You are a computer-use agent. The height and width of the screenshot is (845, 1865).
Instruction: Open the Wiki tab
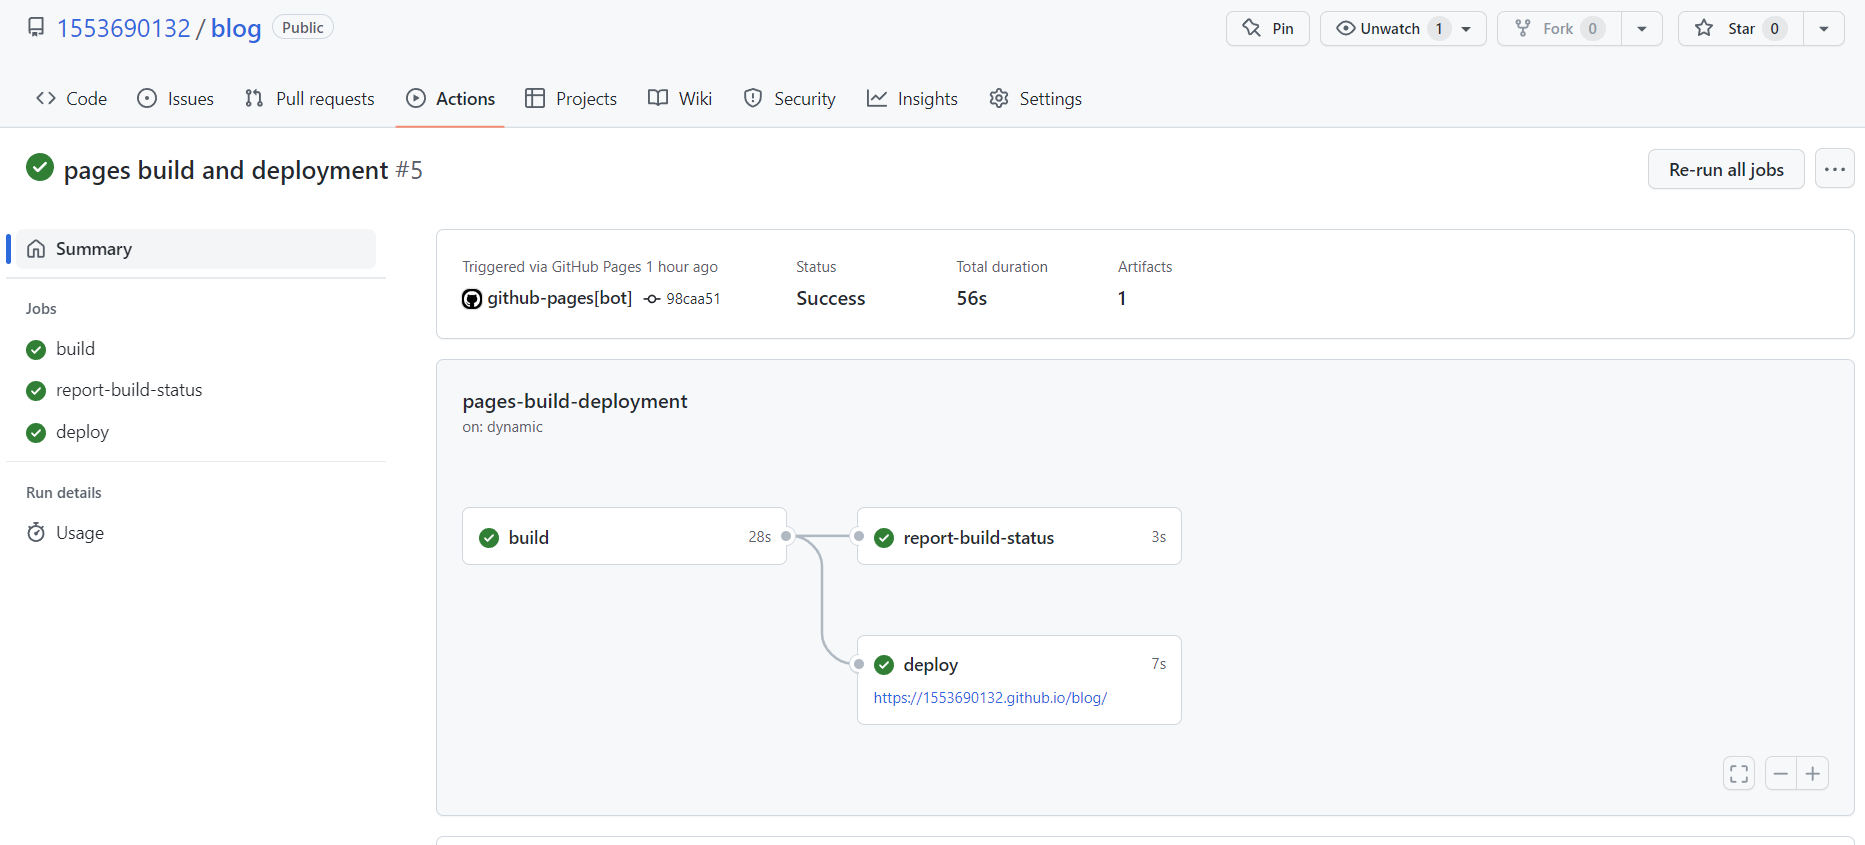680,98
